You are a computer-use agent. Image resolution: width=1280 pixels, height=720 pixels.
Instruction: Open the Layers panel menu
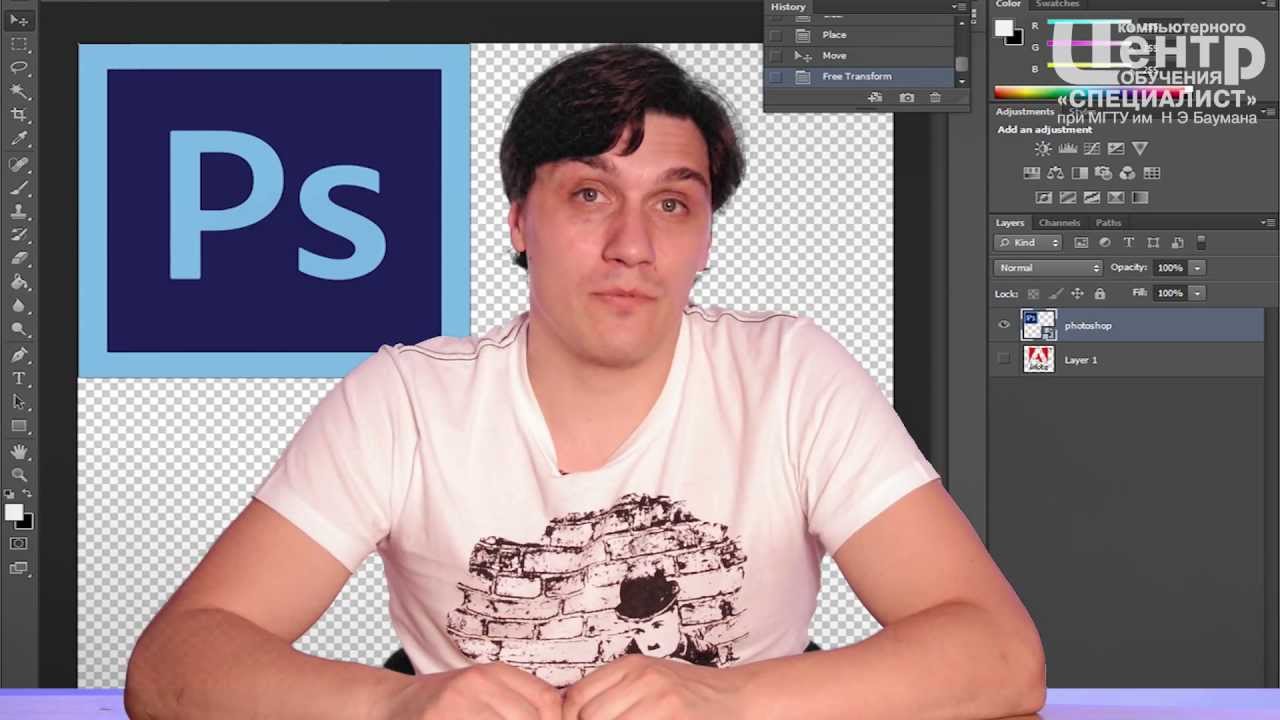click(1268, 222)
